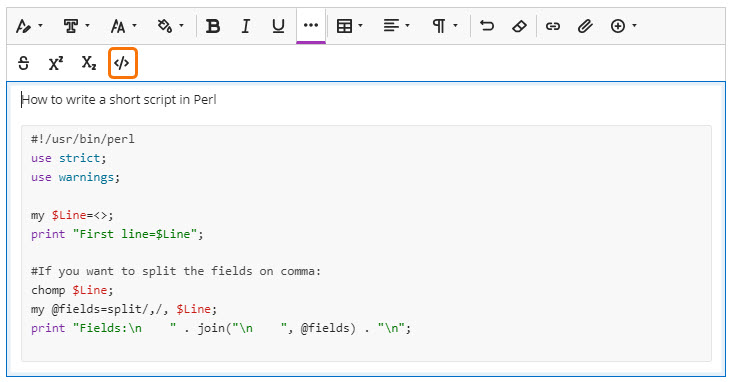
Task: Insert a hyperlink with the link icon
Action: (552, 26)
